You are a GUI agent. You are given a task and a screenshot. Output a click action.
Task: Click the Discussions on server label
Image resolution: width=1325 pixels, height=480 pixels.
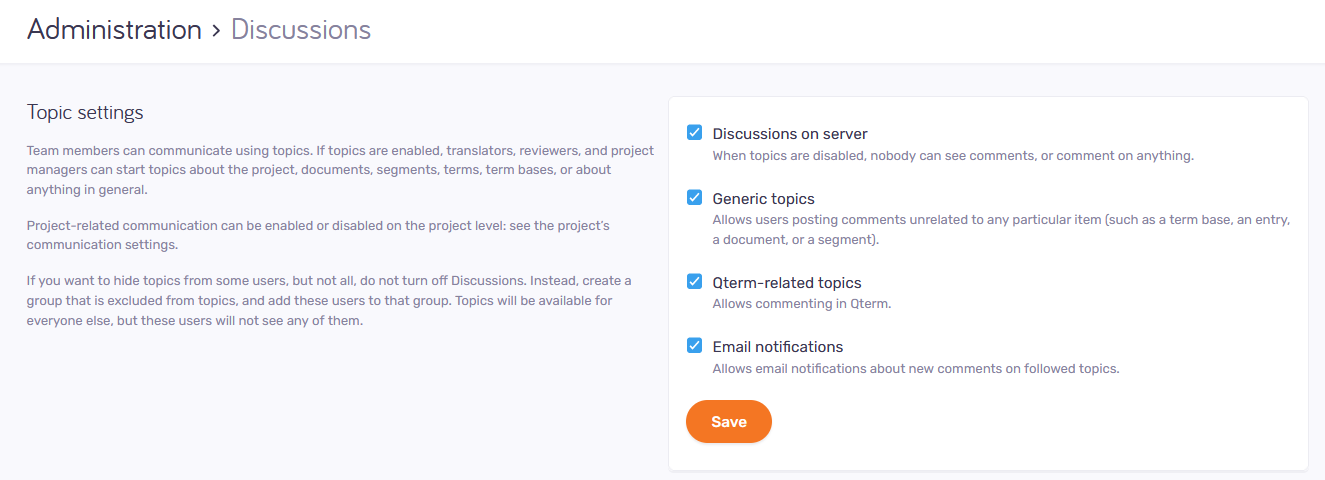(x=790, y=134)
